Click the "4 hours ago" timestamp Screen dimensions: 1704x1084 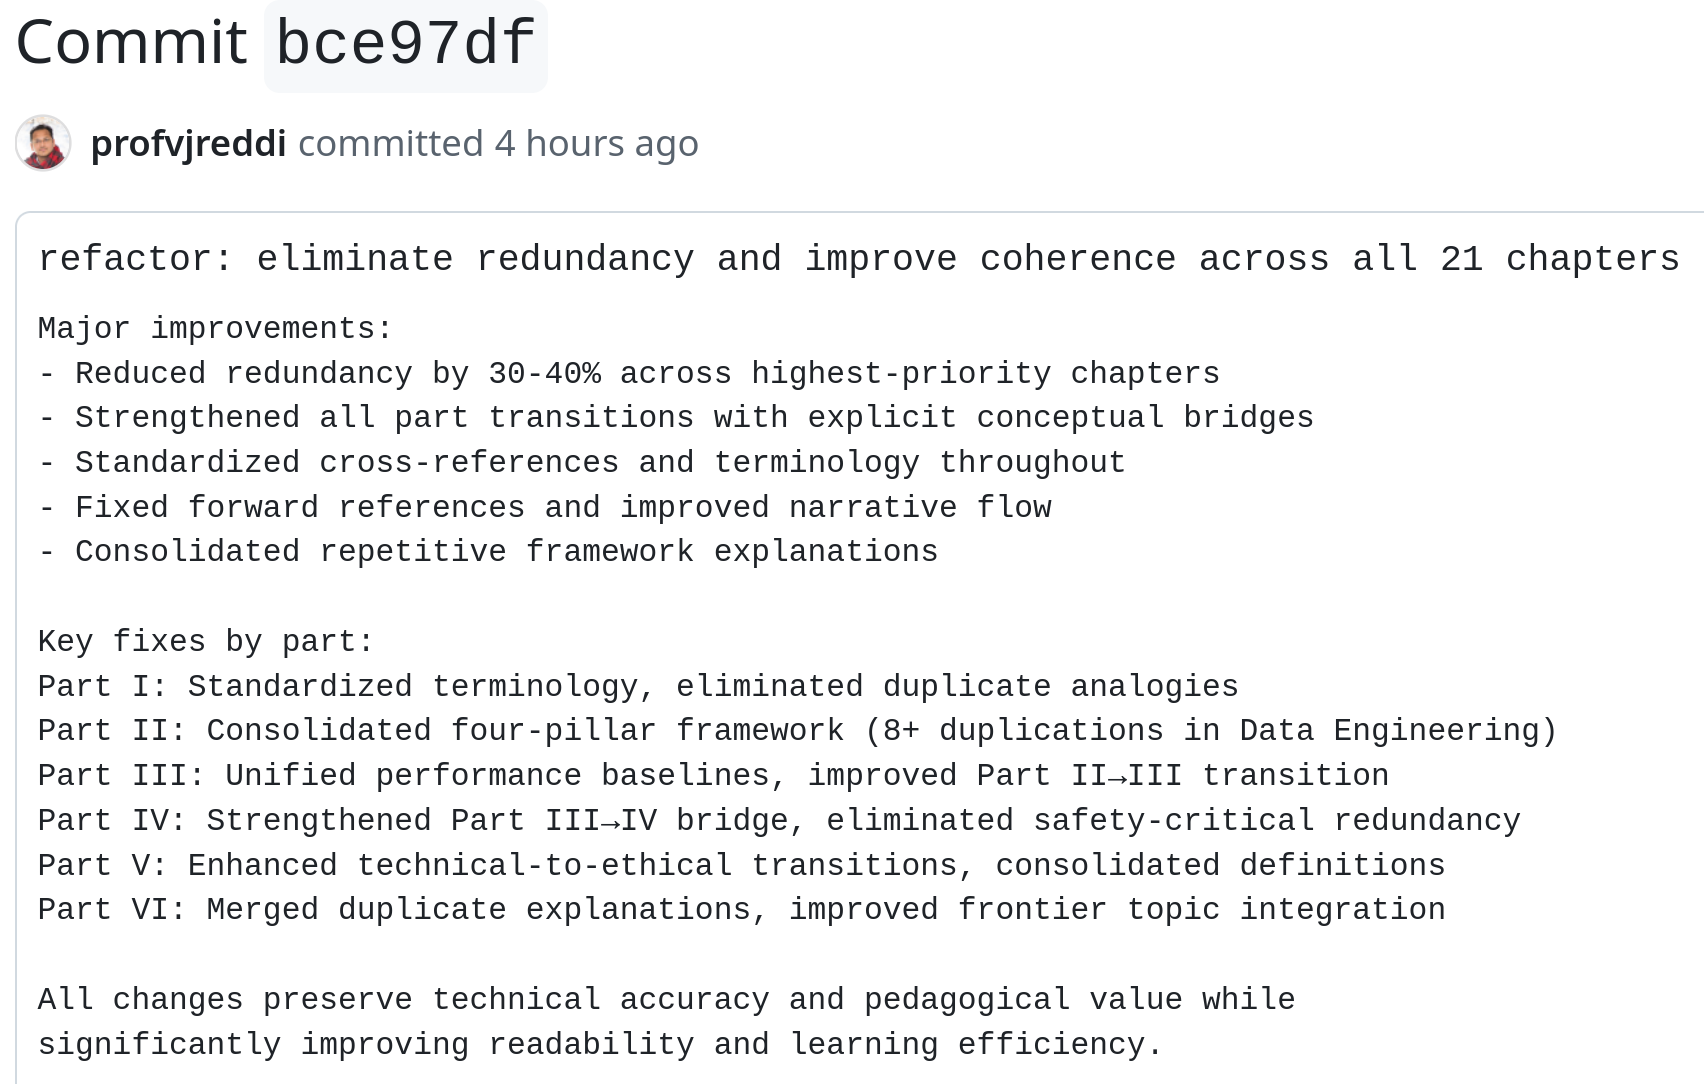click(596, 143)
